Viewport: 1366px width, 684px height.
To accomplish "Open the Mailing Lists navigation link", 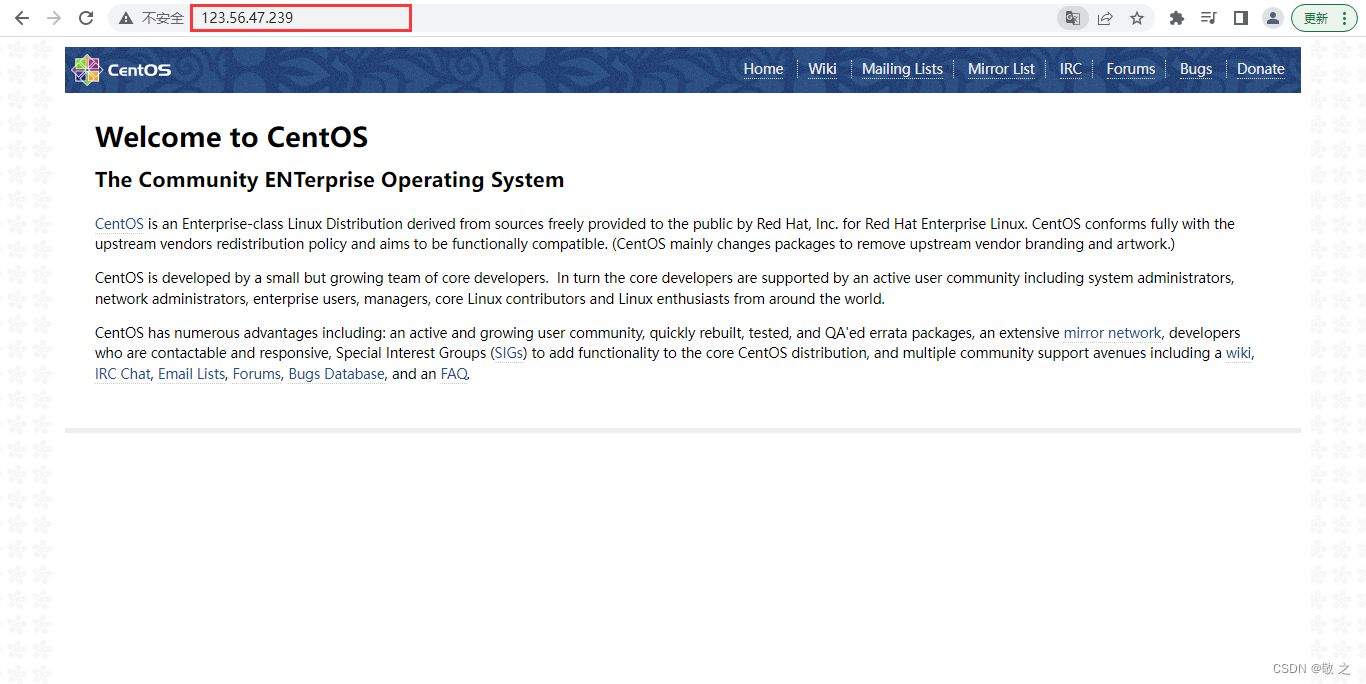I will pyautogui.click(x=902, y=69).
